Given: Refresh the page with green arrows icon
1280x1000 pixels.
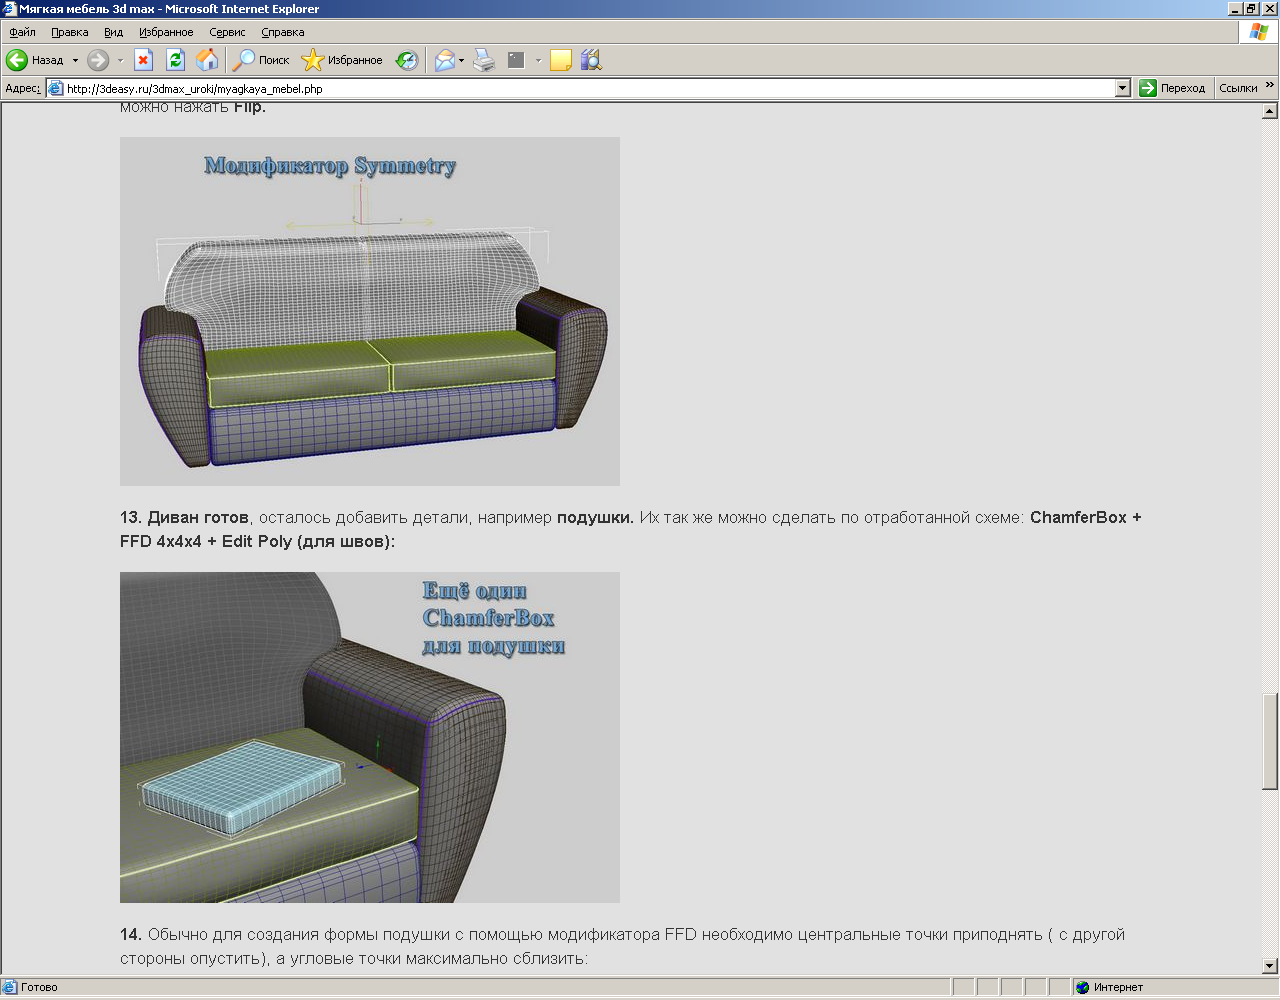Looking at the screenshot, I should [x=175, y=60].
